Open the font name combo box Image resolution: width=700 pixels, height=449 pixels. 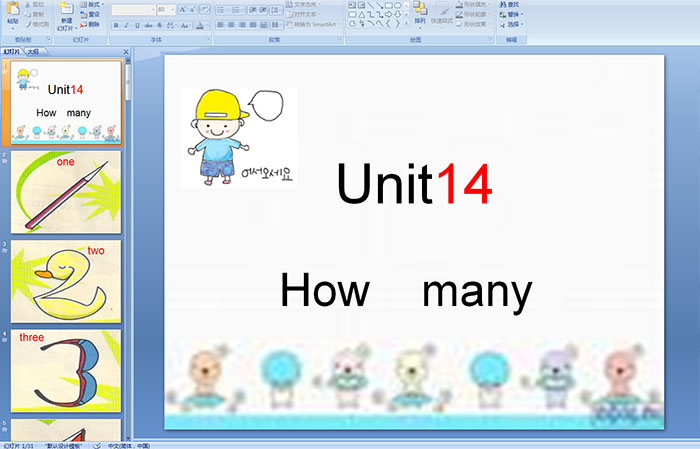(x=133, y=9)
